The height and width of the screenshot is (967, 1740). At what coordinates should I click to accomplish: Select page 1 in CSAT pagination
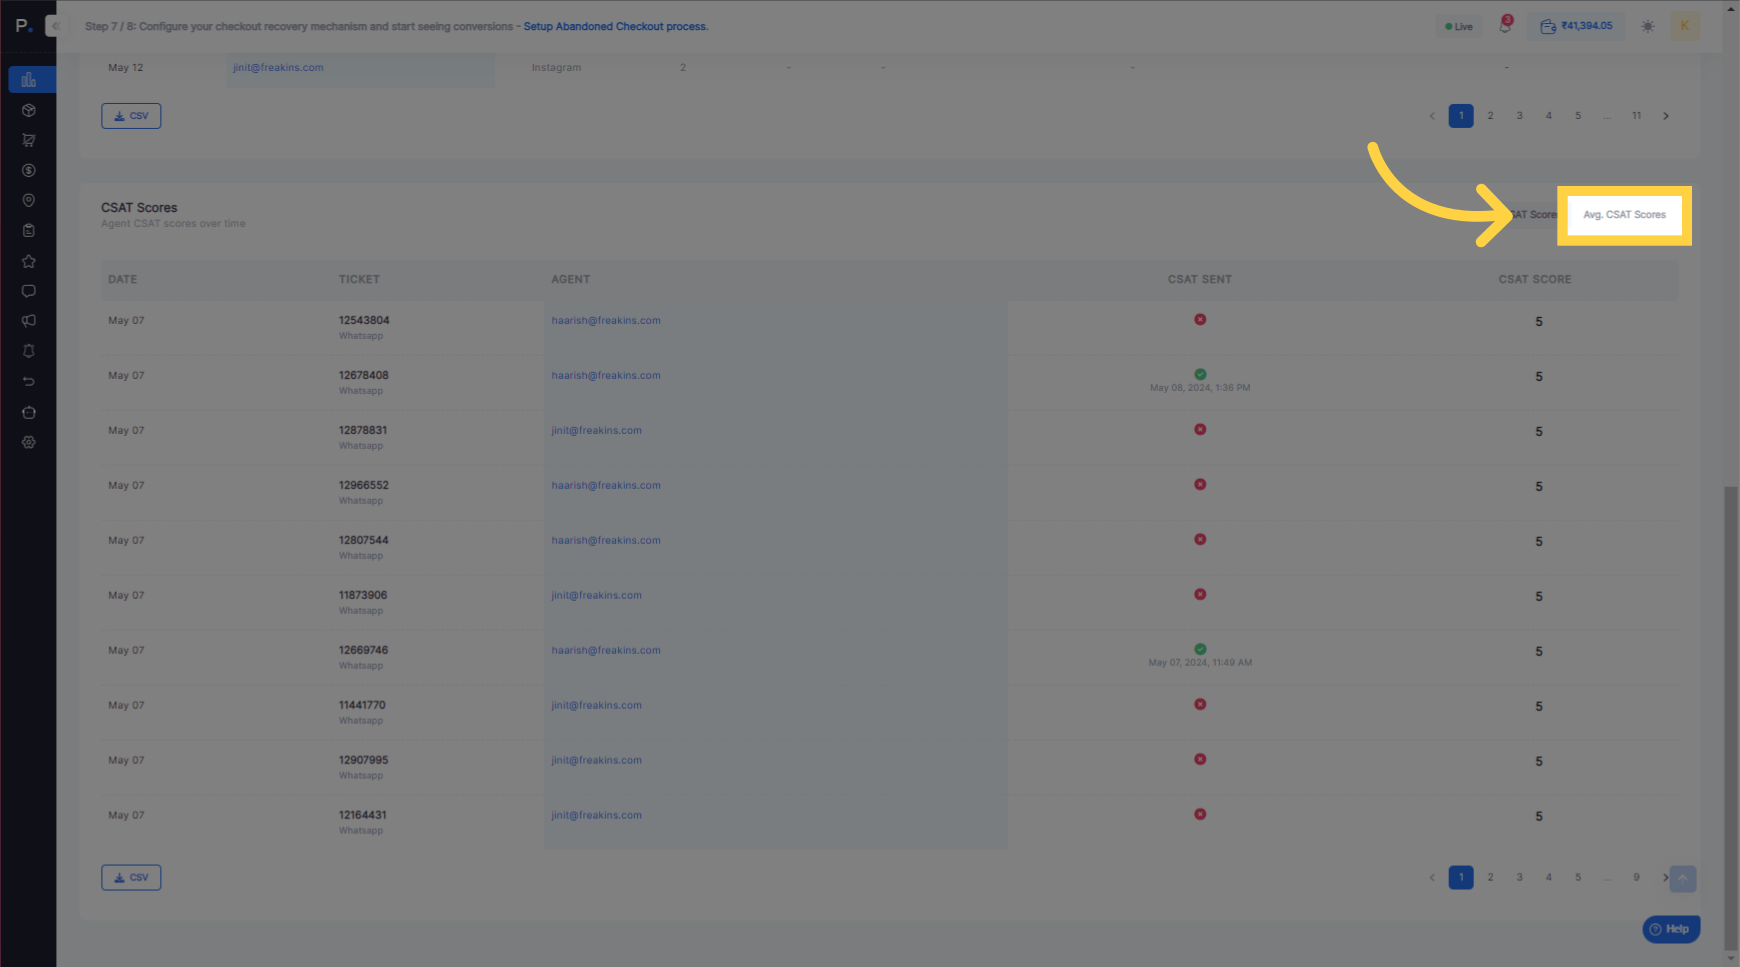pos(1461,878)
